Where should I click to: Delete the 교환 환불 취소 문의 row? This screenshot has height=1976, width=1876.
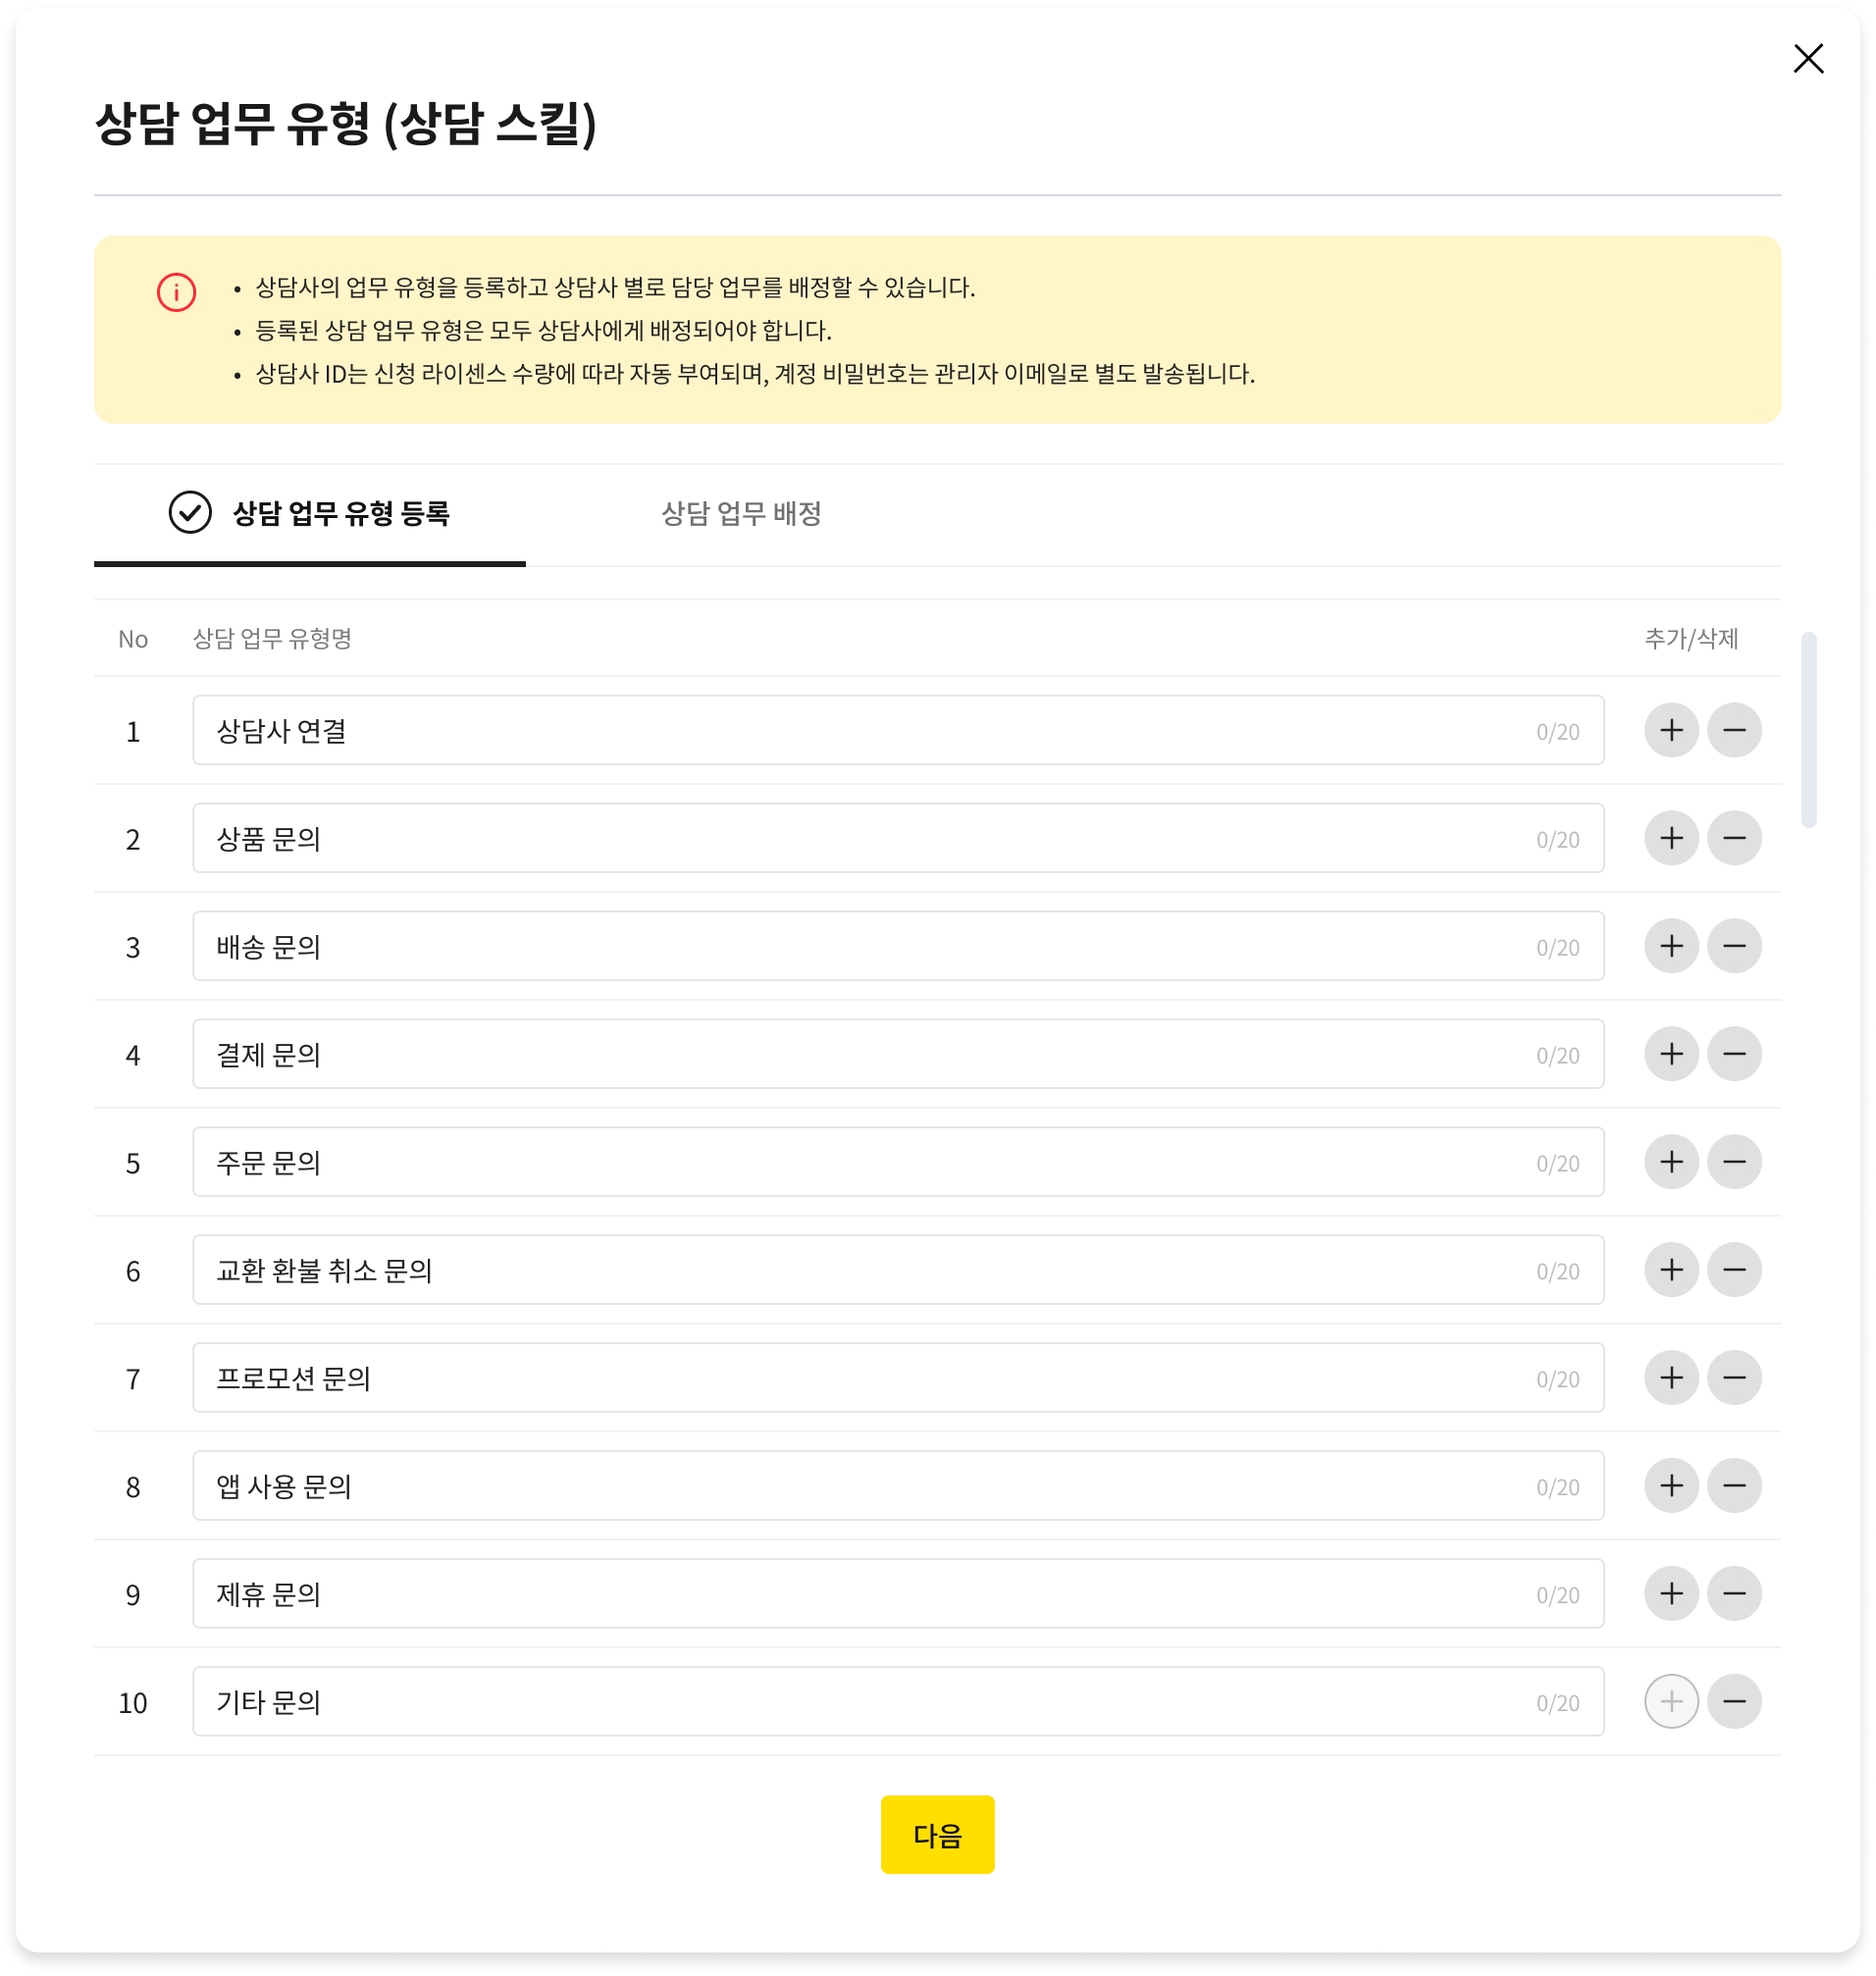[x=1734, y=1270]
